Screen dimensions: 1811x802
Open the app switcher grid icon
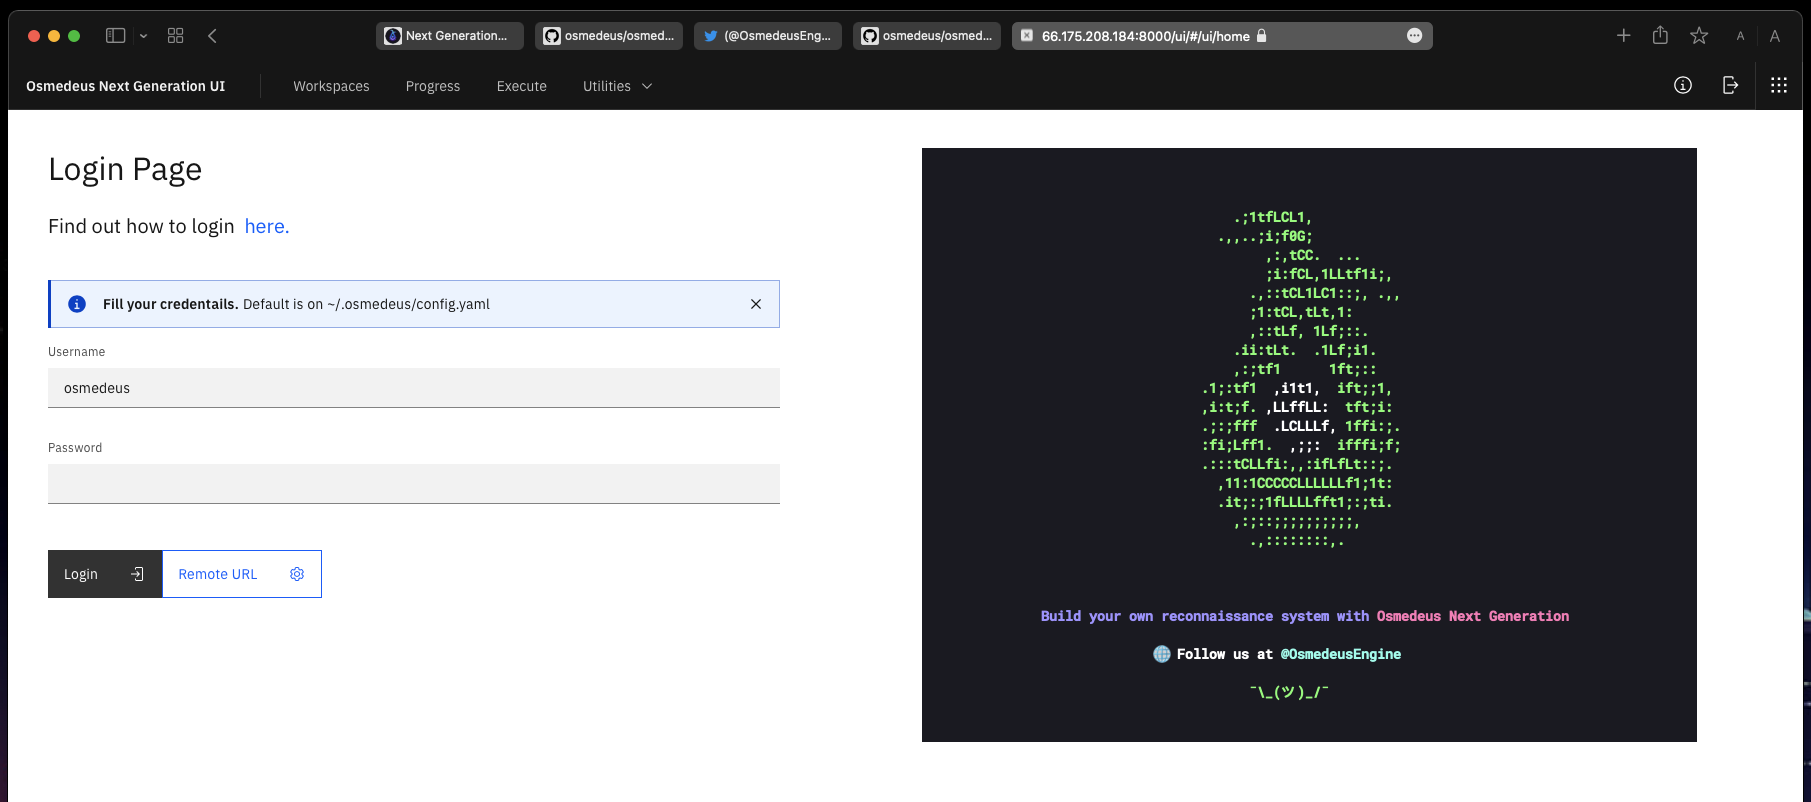pyautogui.click(x=1779, y=85)
